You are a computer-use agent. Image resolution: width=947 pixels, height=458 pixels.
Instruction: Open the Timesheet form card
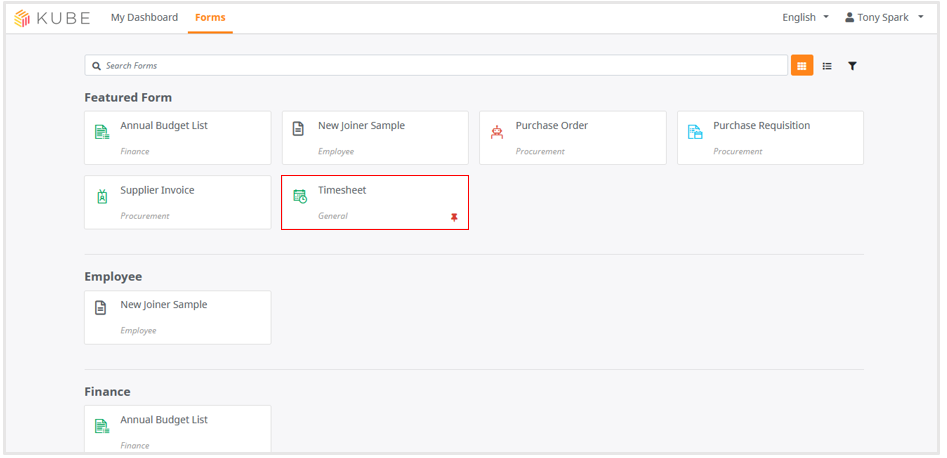tap(375, 202)
